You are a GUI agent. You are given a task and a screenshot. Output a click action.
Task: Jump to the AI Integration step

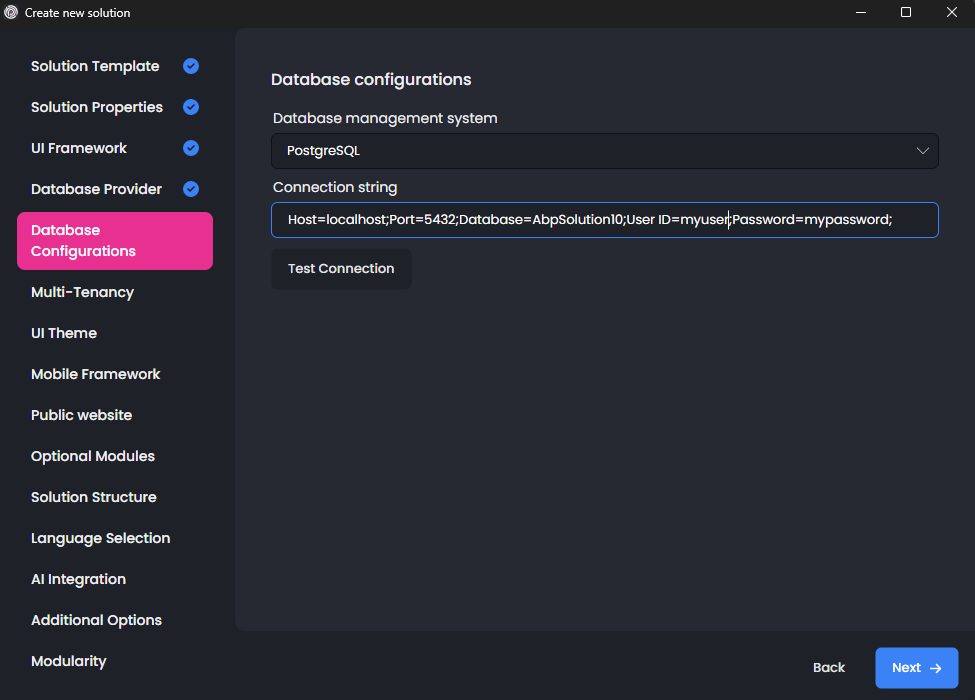tap(78, 579)
